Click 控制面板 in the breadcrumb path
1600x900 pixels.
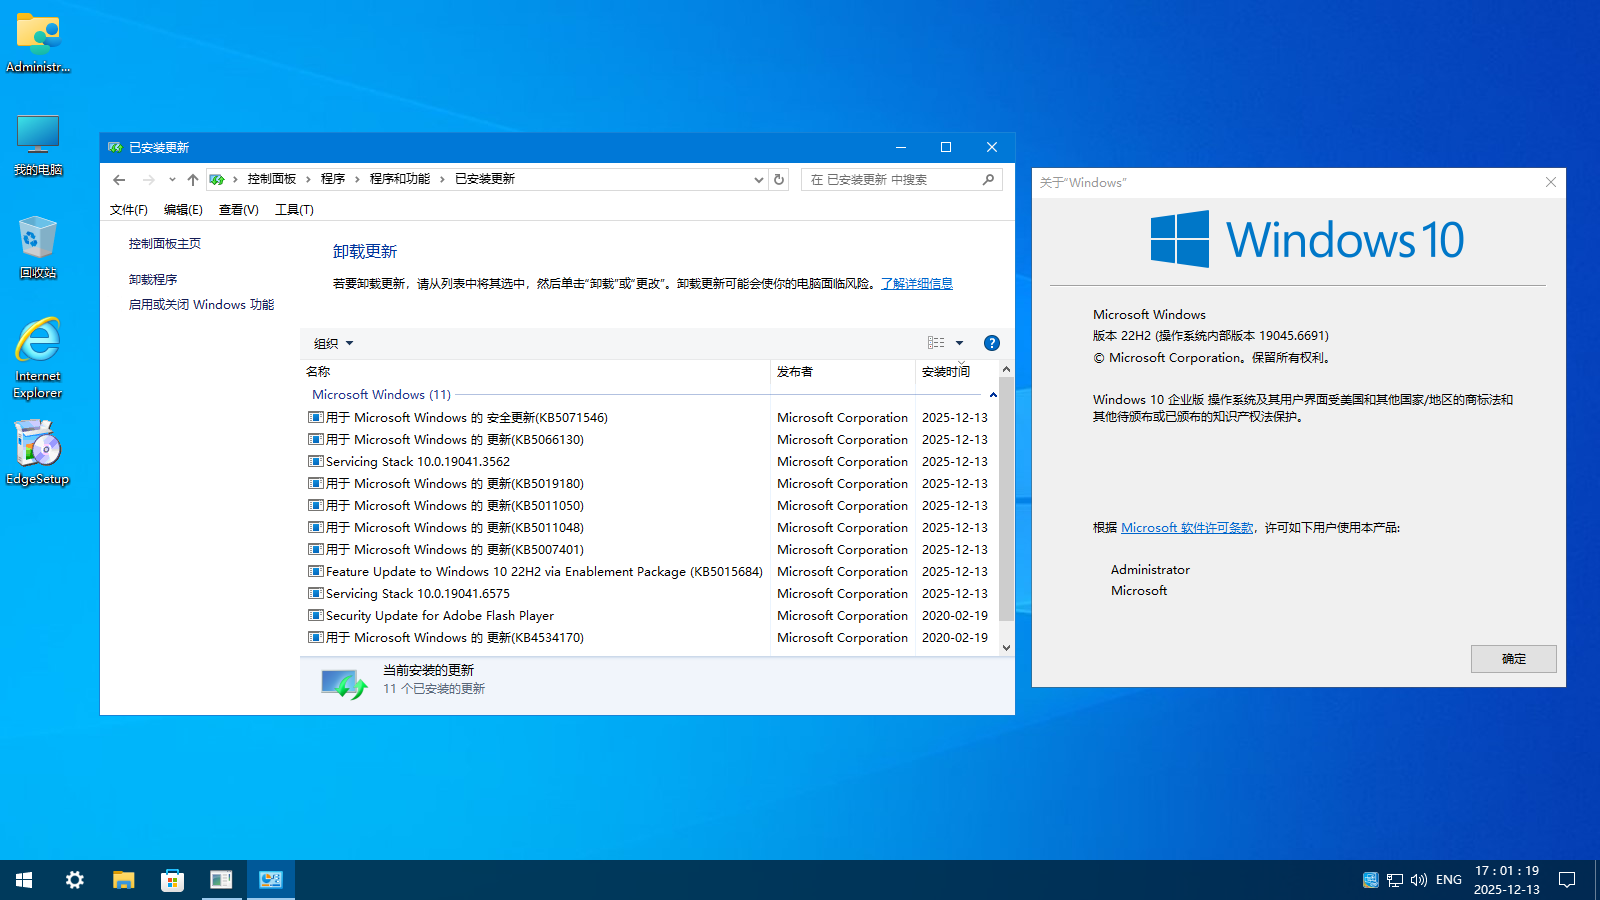pos(272,179)
